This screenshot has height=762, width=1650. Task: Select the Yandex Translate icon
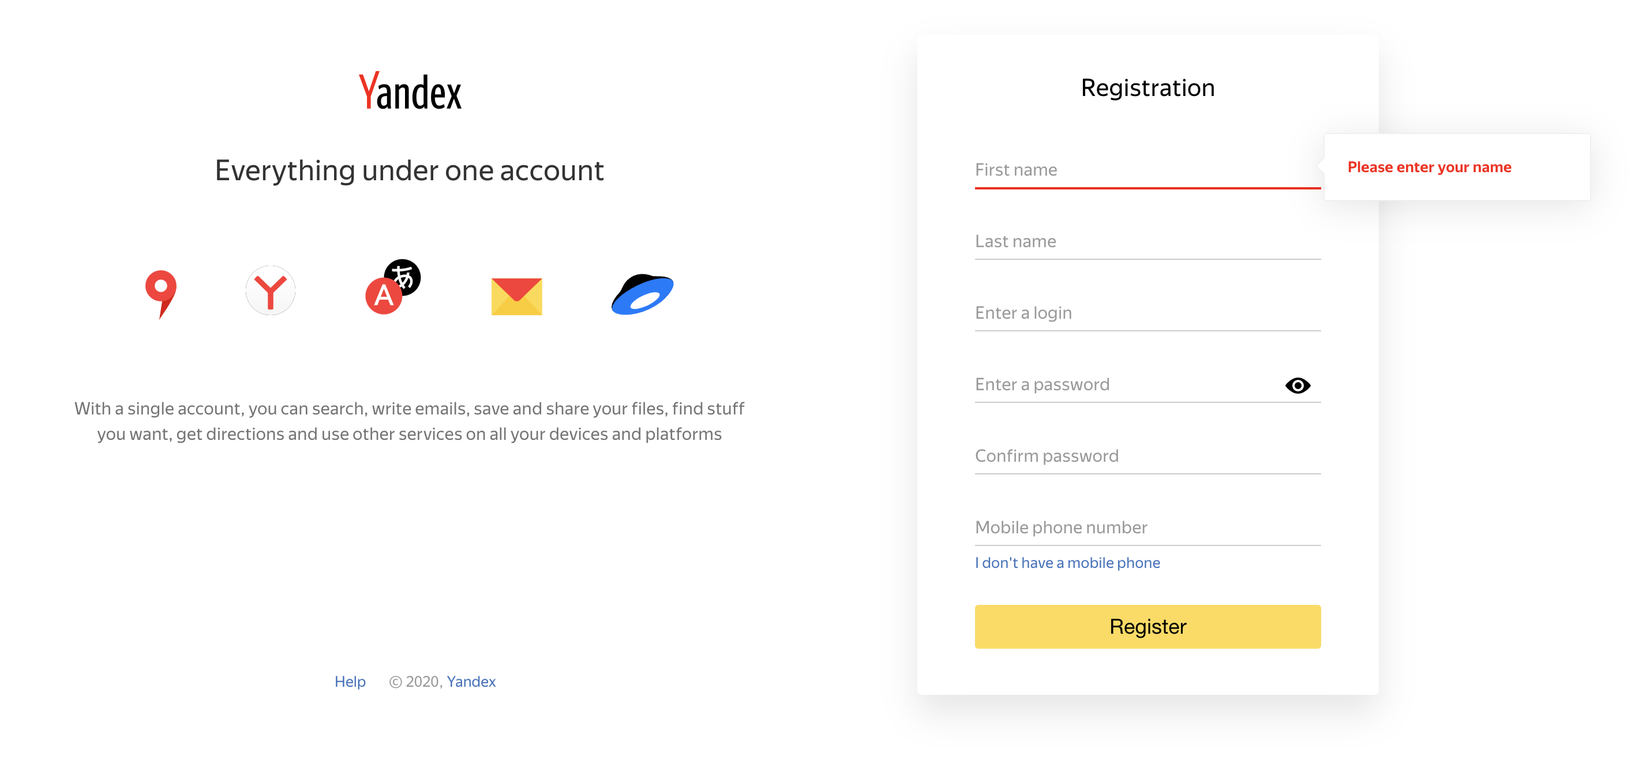[392, 288]
